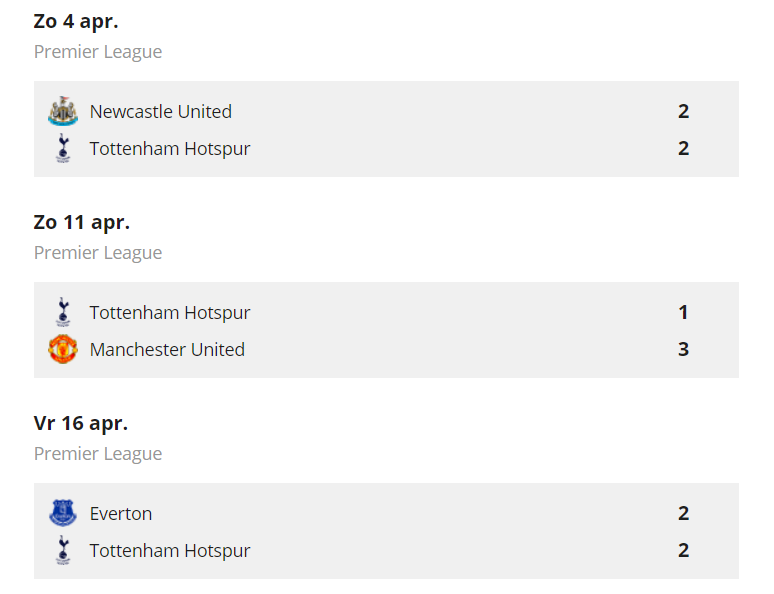
Task: Select the Everton team name
Action: 121,514
